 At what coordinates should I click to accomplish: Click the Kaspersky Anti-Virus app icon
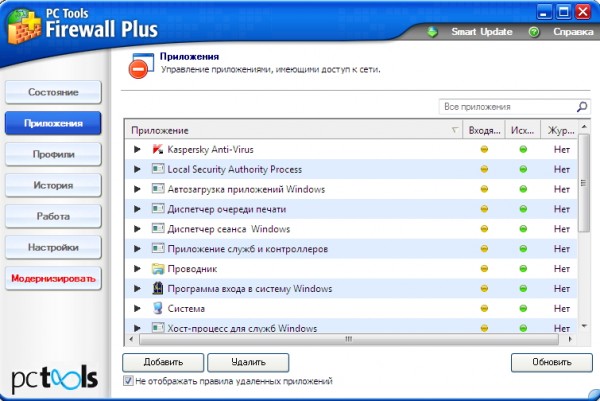(158, 149)
